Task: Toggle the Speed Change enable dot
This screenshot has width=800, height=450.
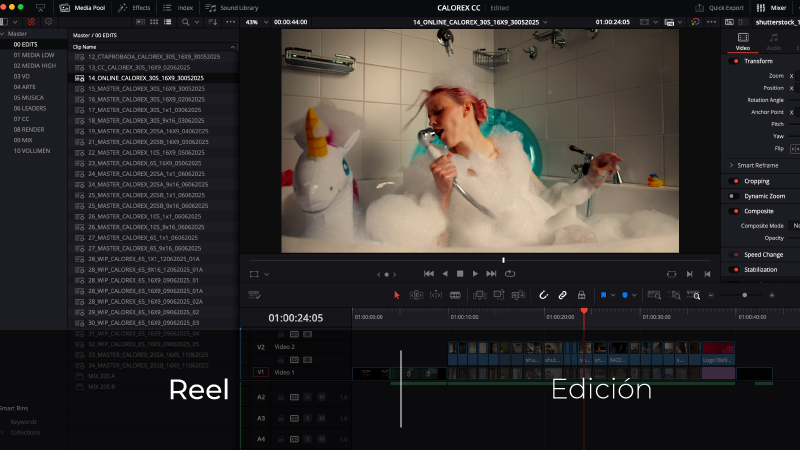Action: (736, 255)
